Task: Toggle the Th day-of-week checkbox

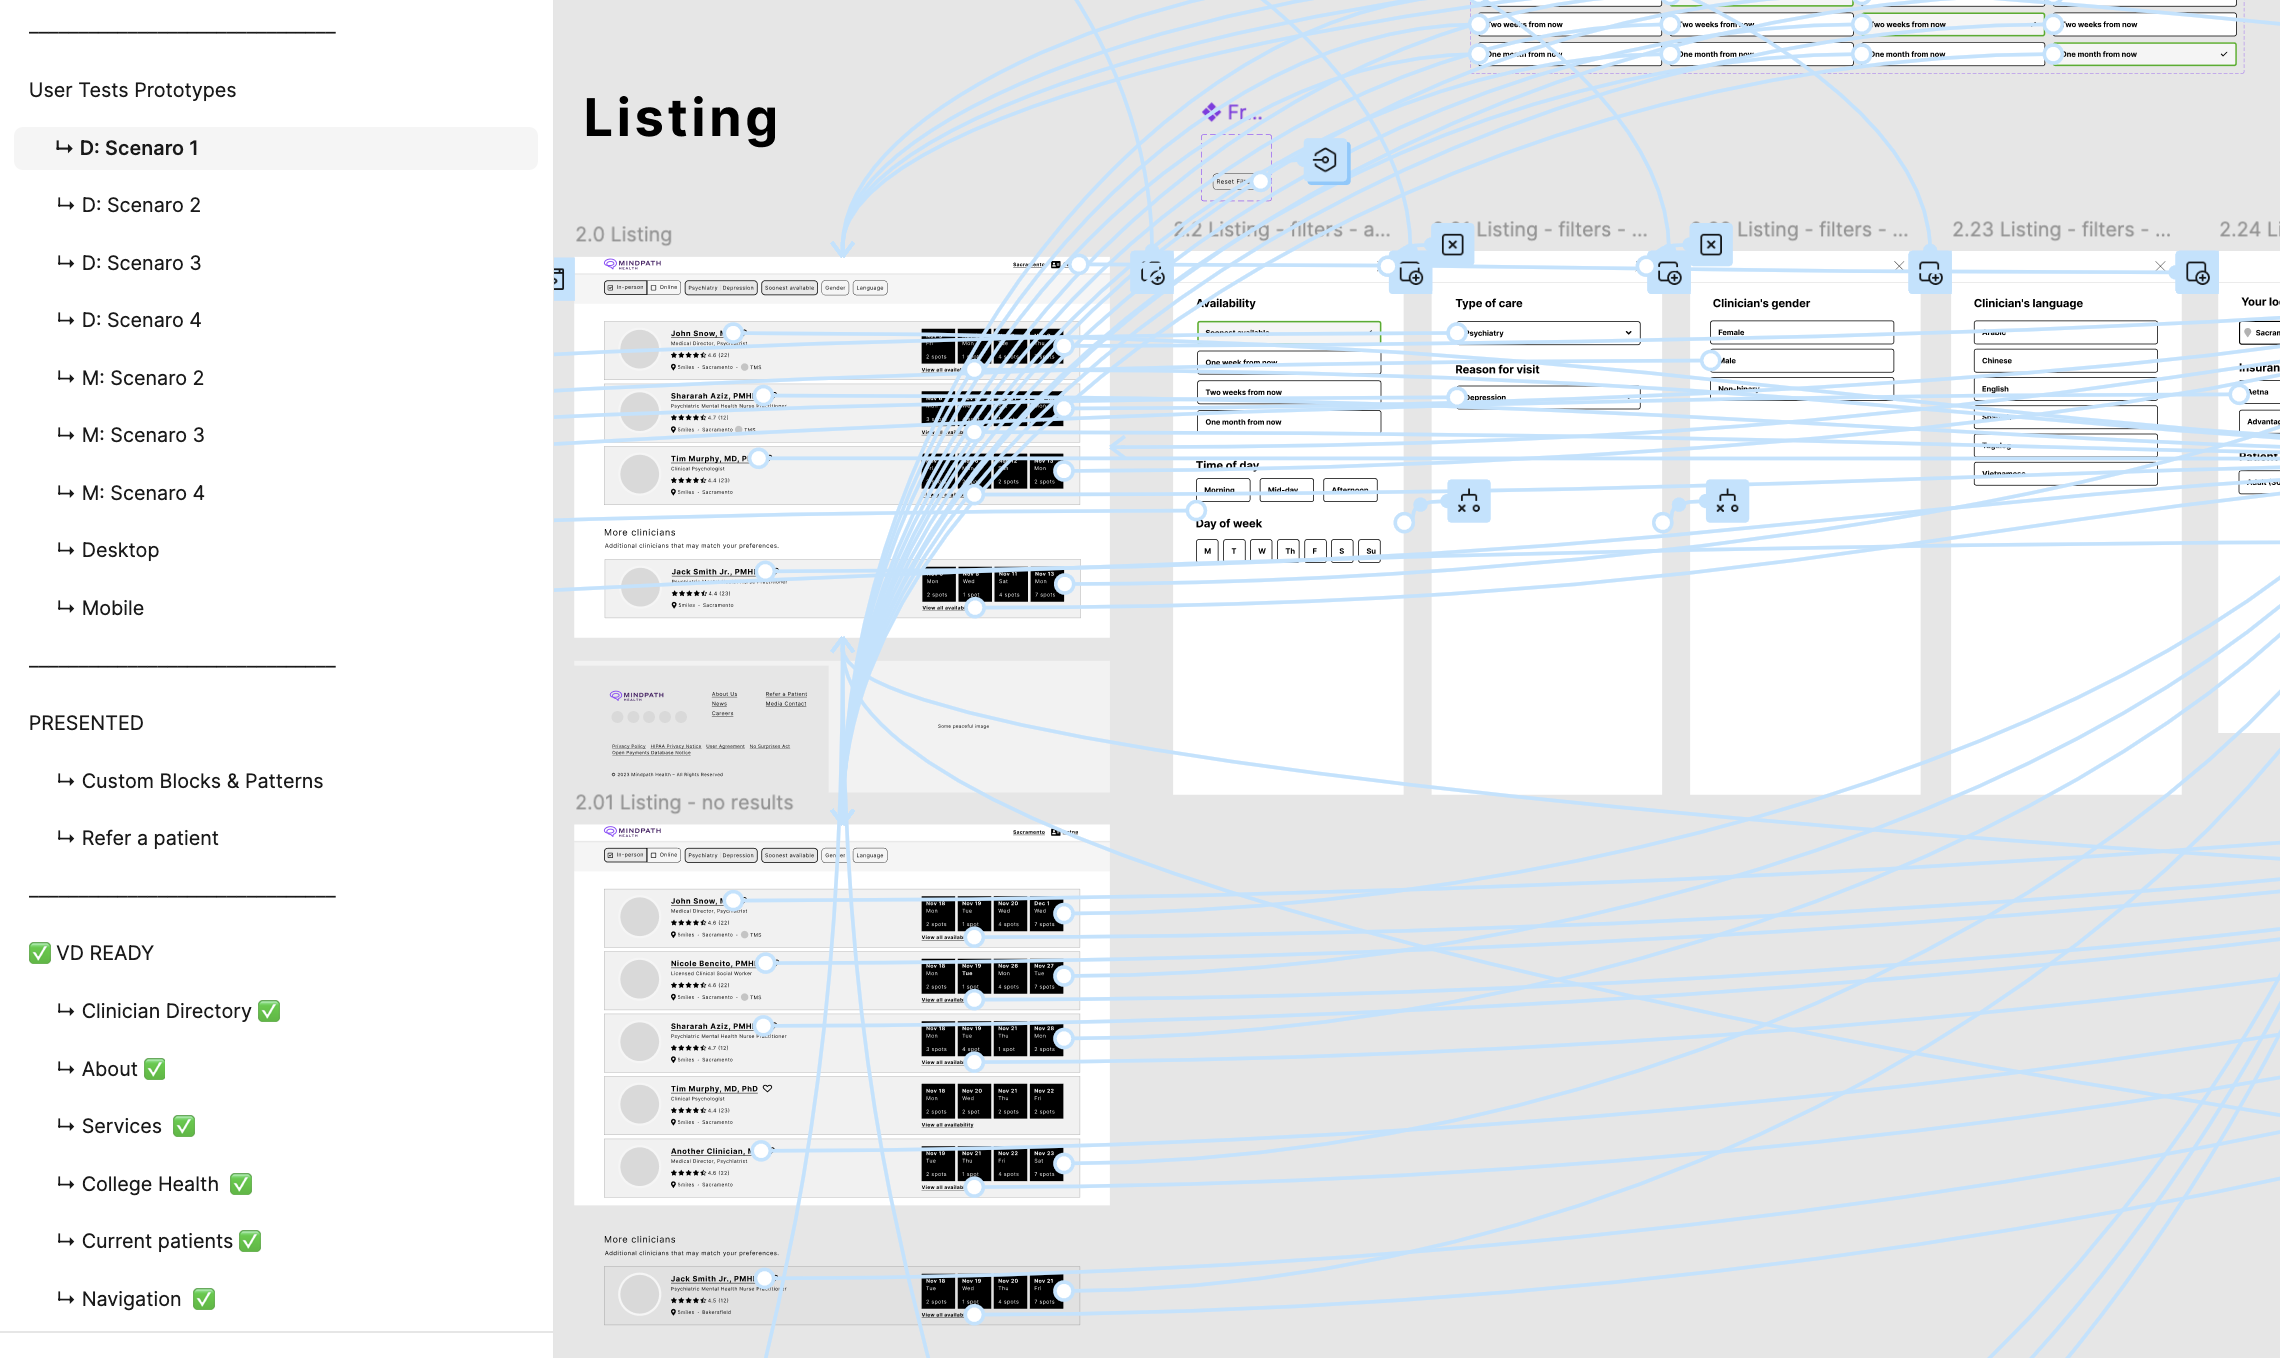Action: 1290,551
